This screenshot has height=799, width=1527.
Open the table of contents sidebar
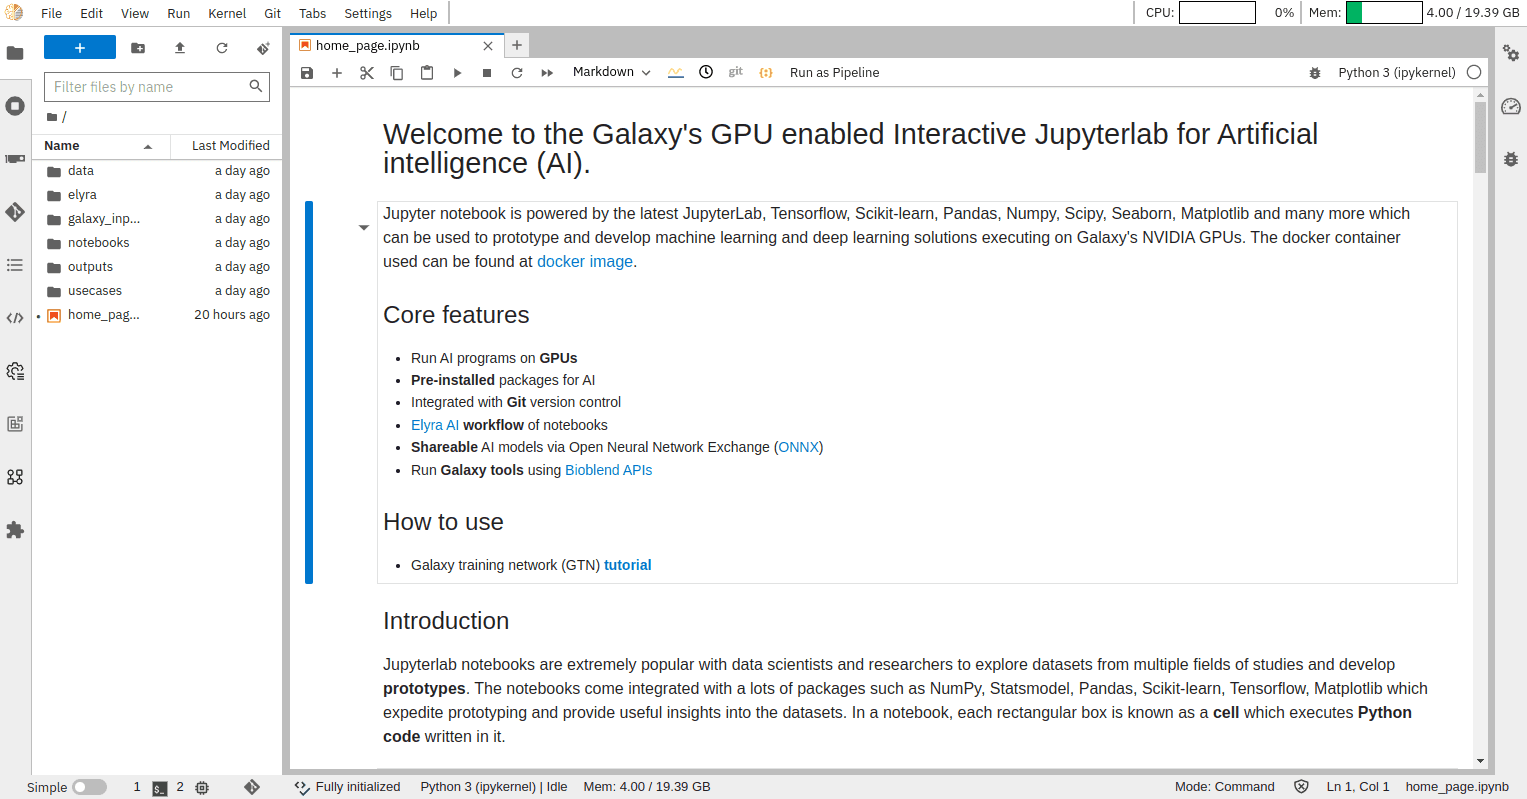[15, 265]
